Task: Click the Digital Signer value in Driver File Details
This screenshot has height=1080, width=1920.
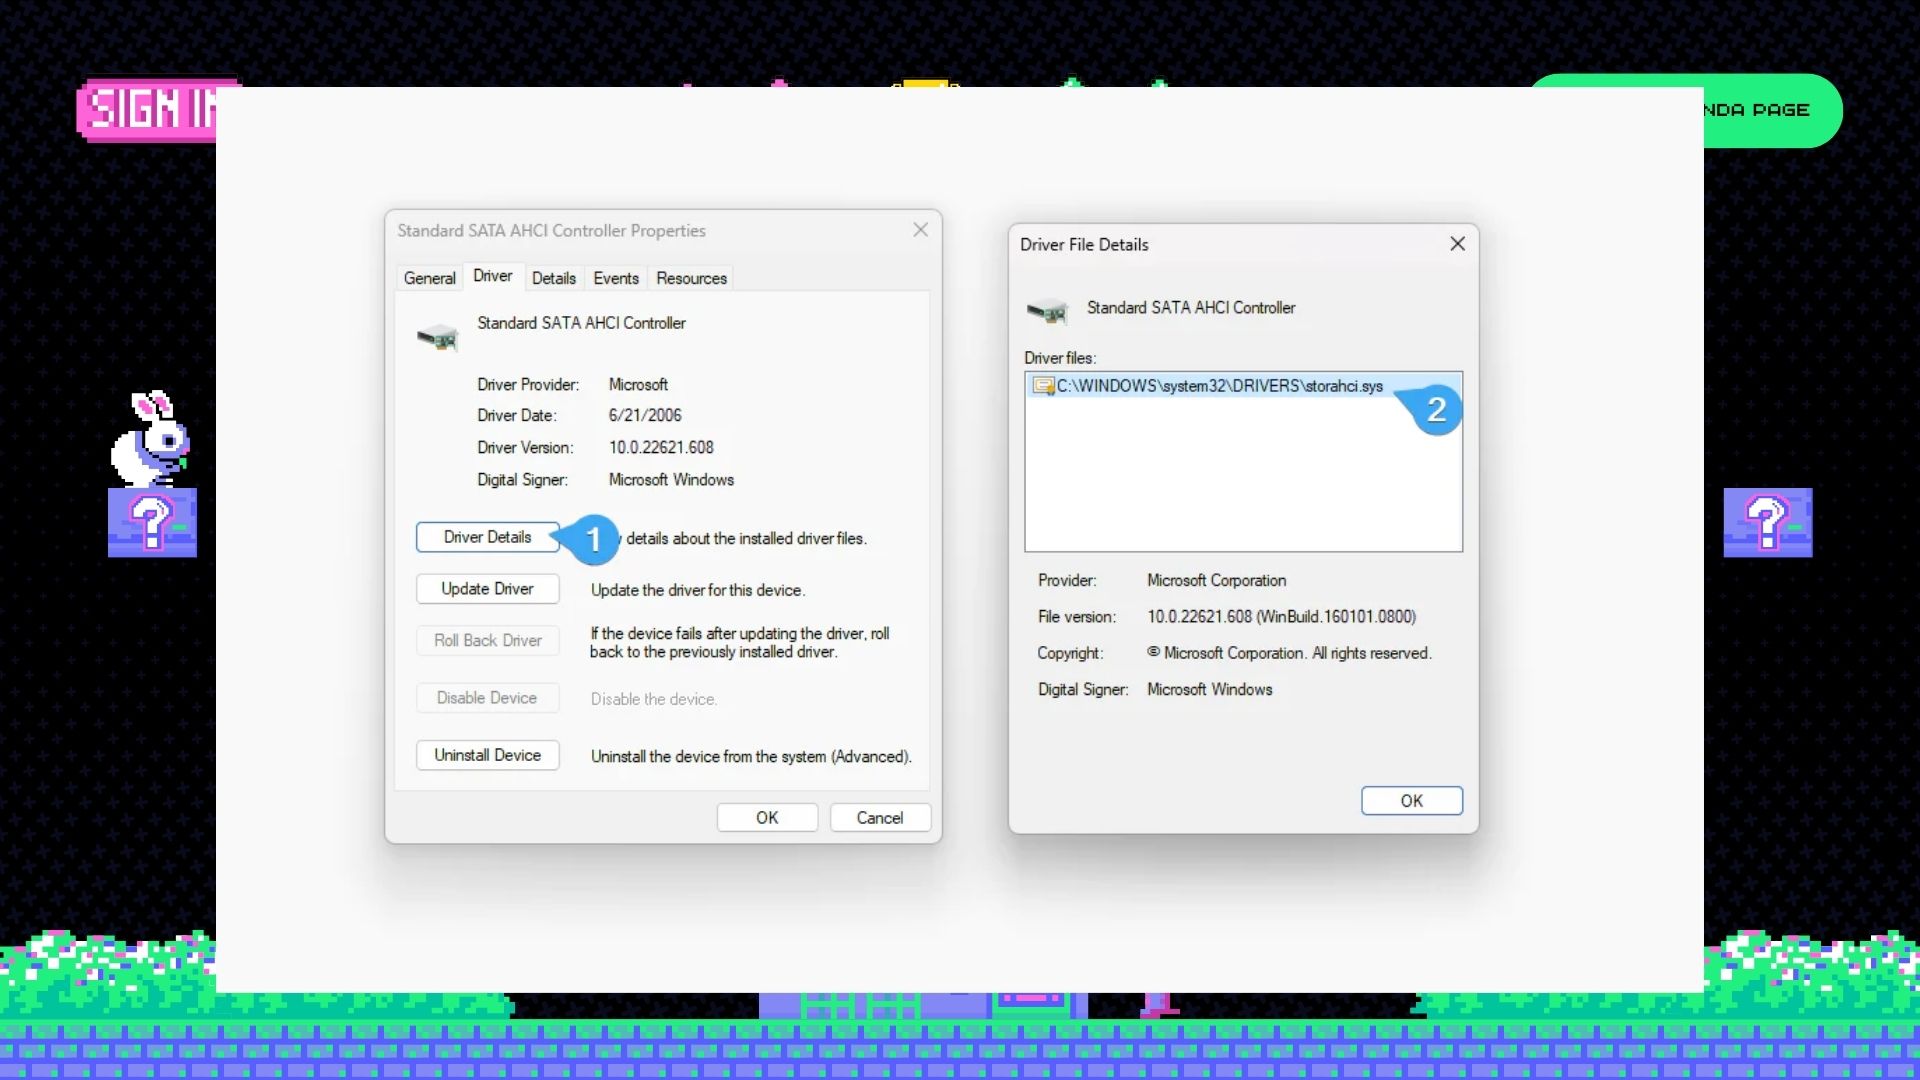Action: [1210, 690]
